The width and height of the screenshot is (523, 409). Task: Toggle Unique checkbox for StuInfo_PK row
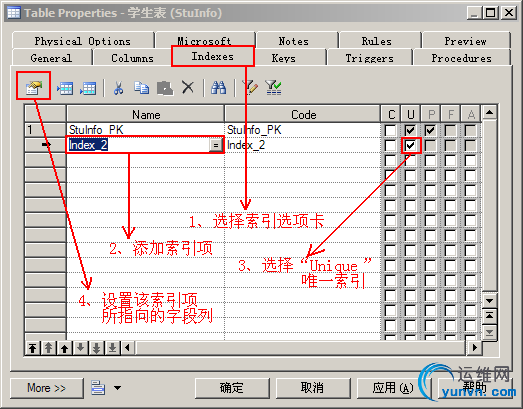(411, 130)
